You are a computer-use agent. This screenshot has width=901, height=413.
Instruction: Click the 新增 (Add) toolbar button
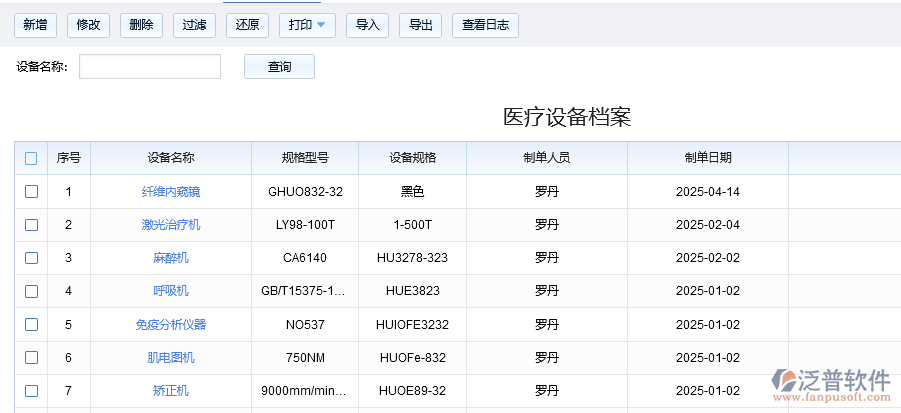point(34,25)
